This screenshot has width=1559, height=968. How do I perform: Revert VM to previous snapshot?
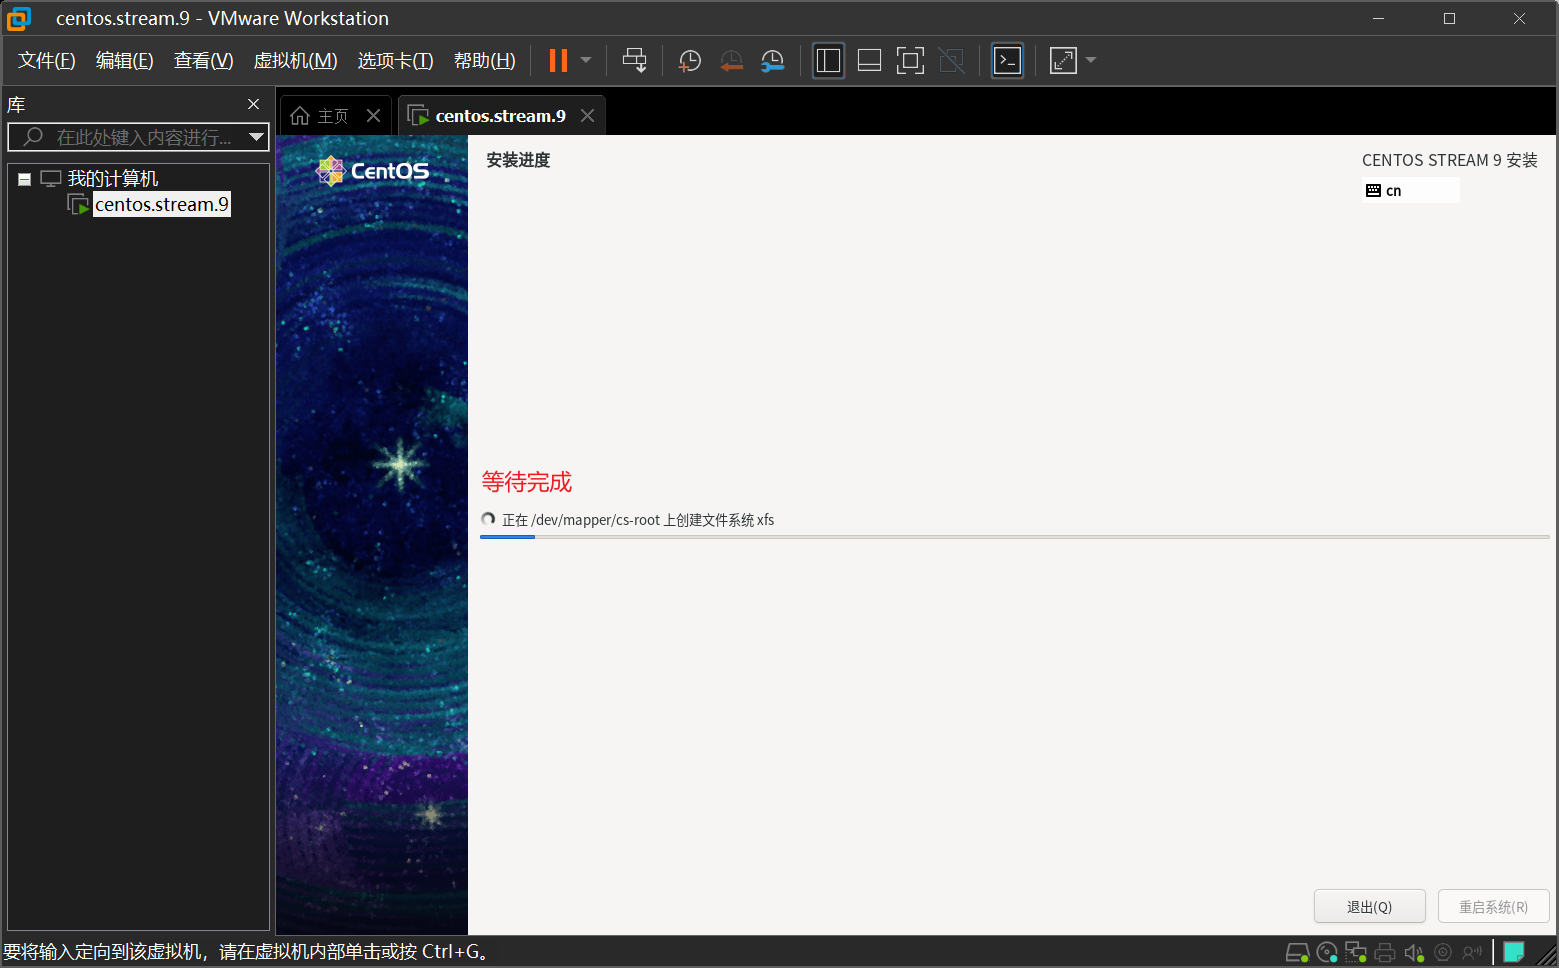click(731, 60)
